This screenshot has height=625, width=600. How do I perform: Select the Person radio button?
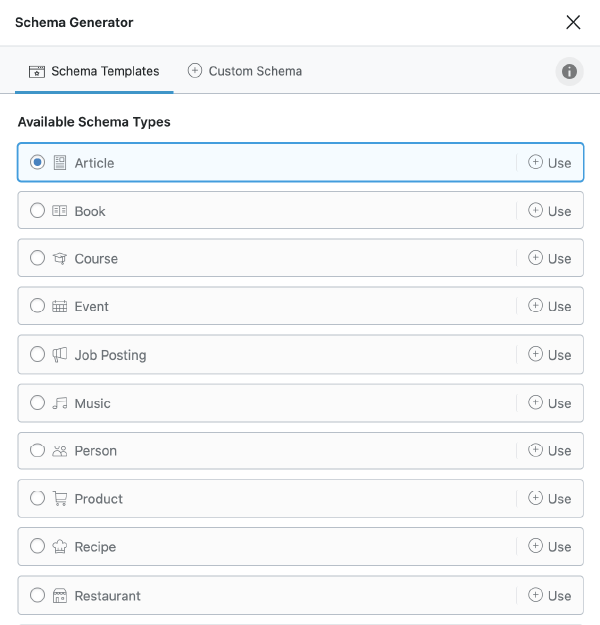(38, 451)
